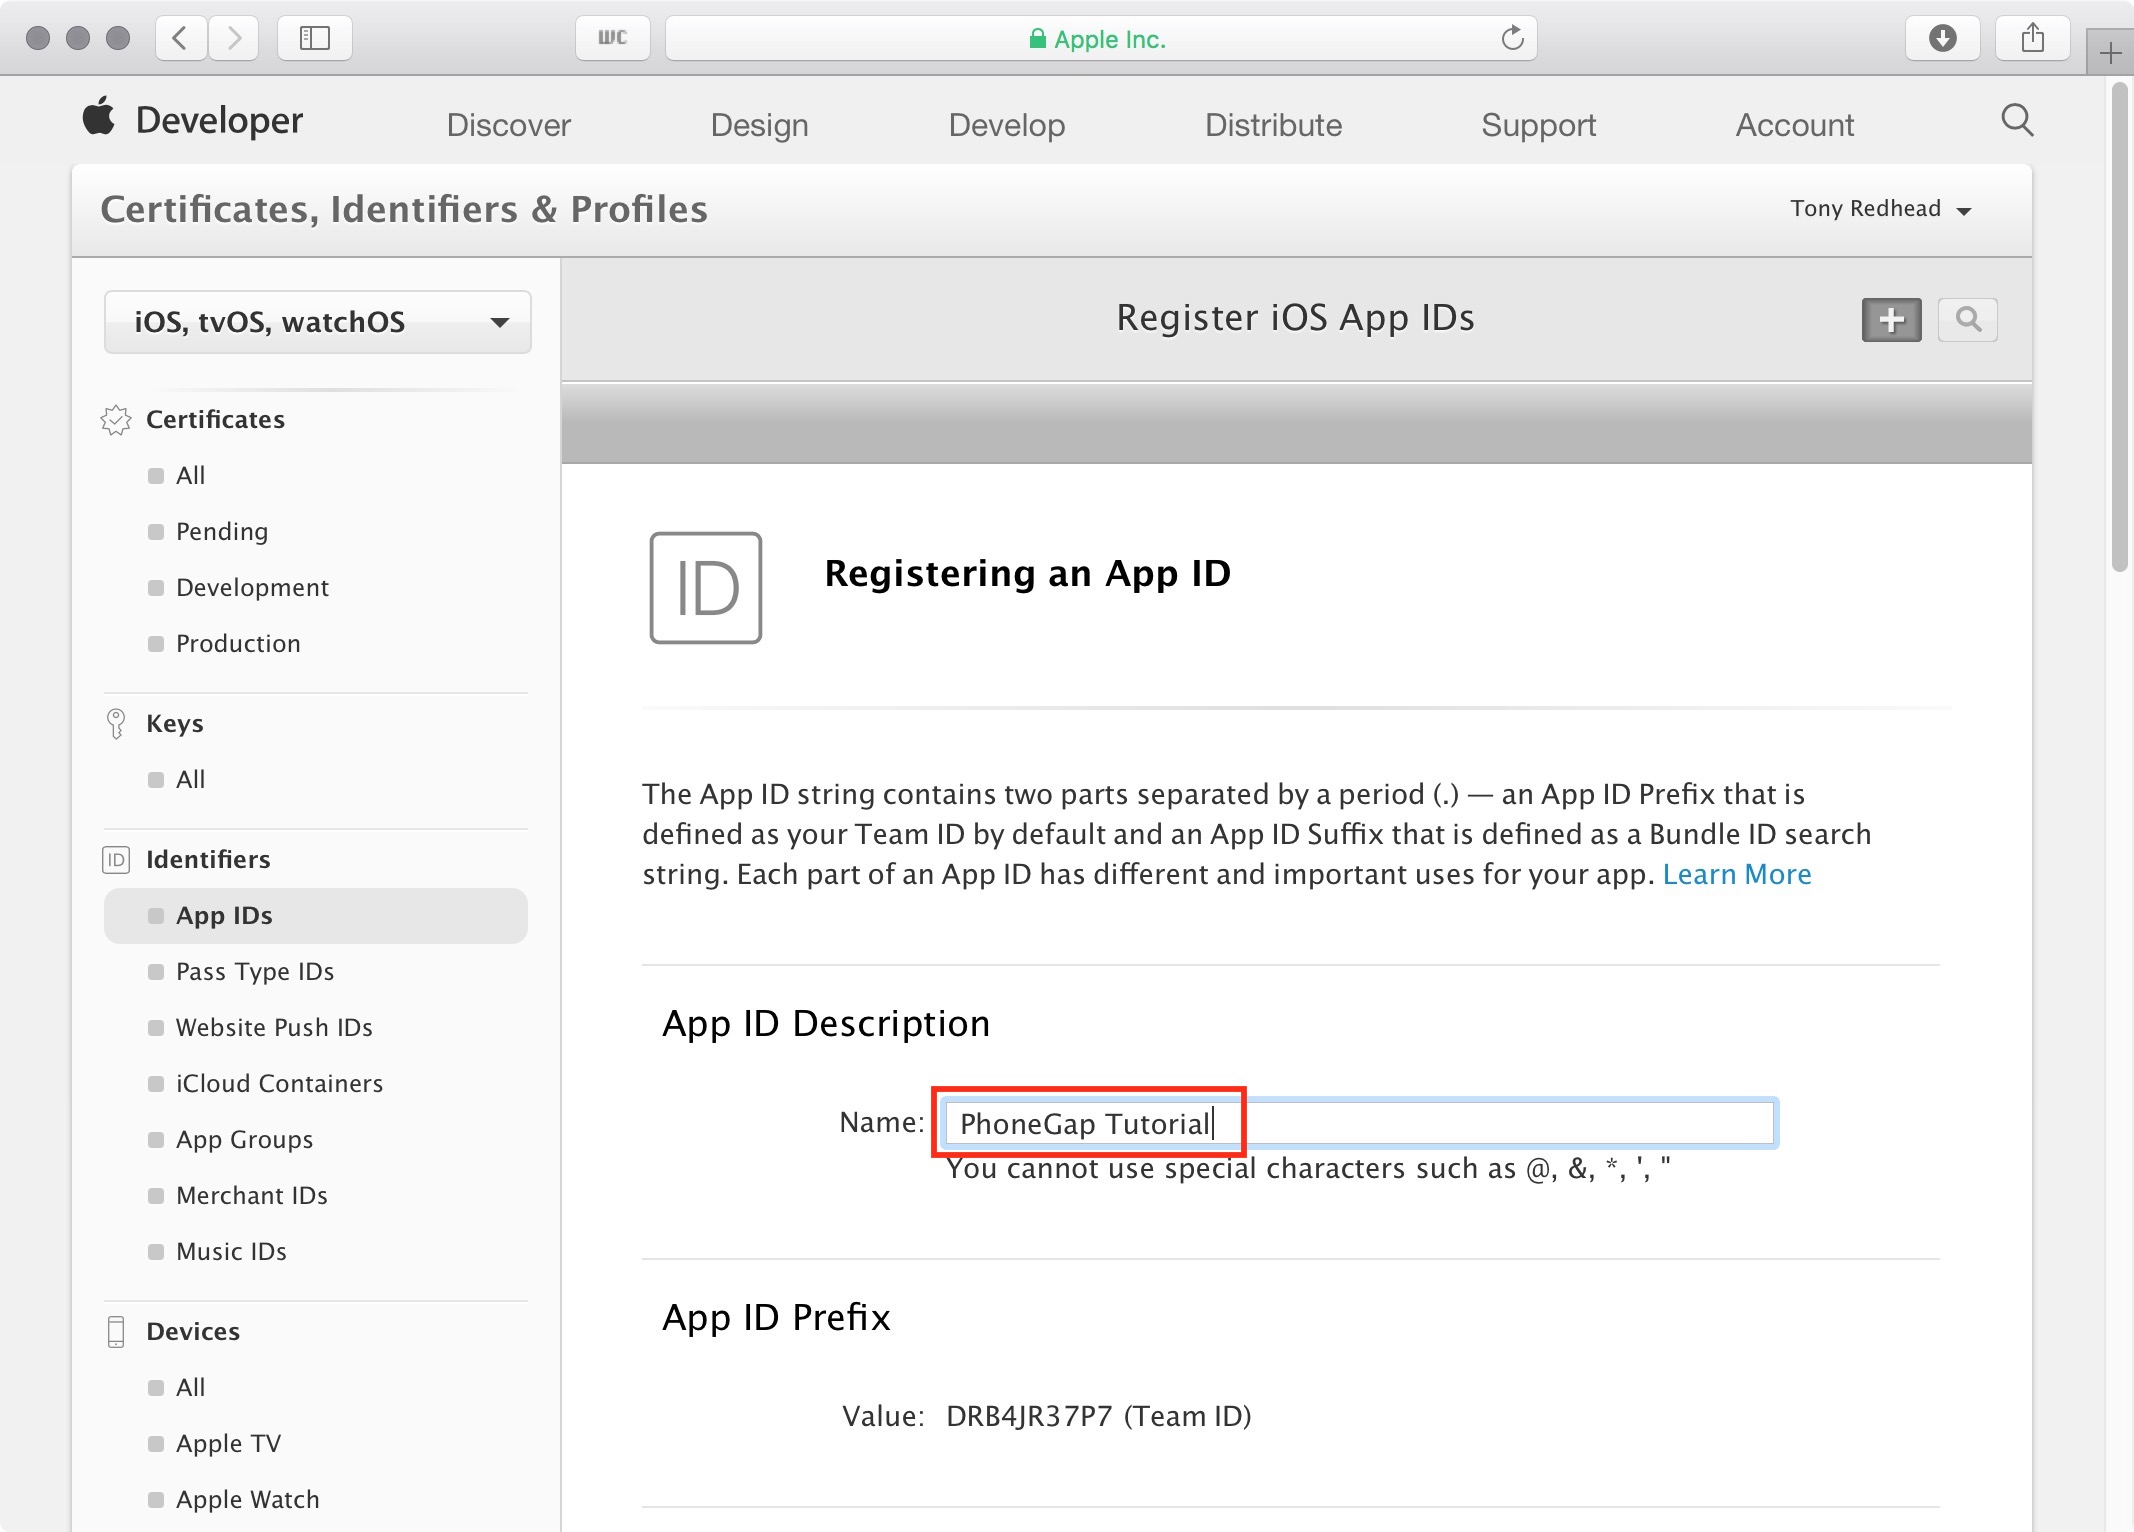The image size is (2134, 1532).
Task: Select Merchant IDs
Action: point(251,1196)
